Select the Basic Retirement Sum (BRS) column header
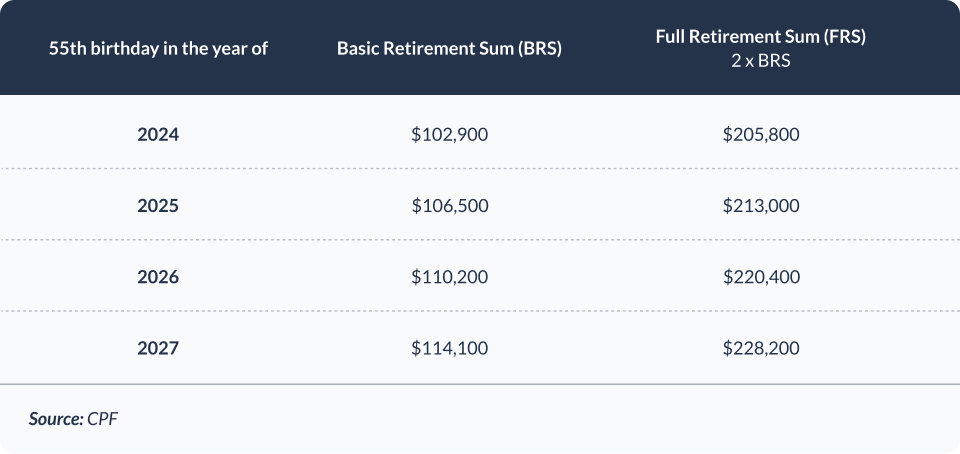This screenshot has height=454, width=960. [449, 48]
